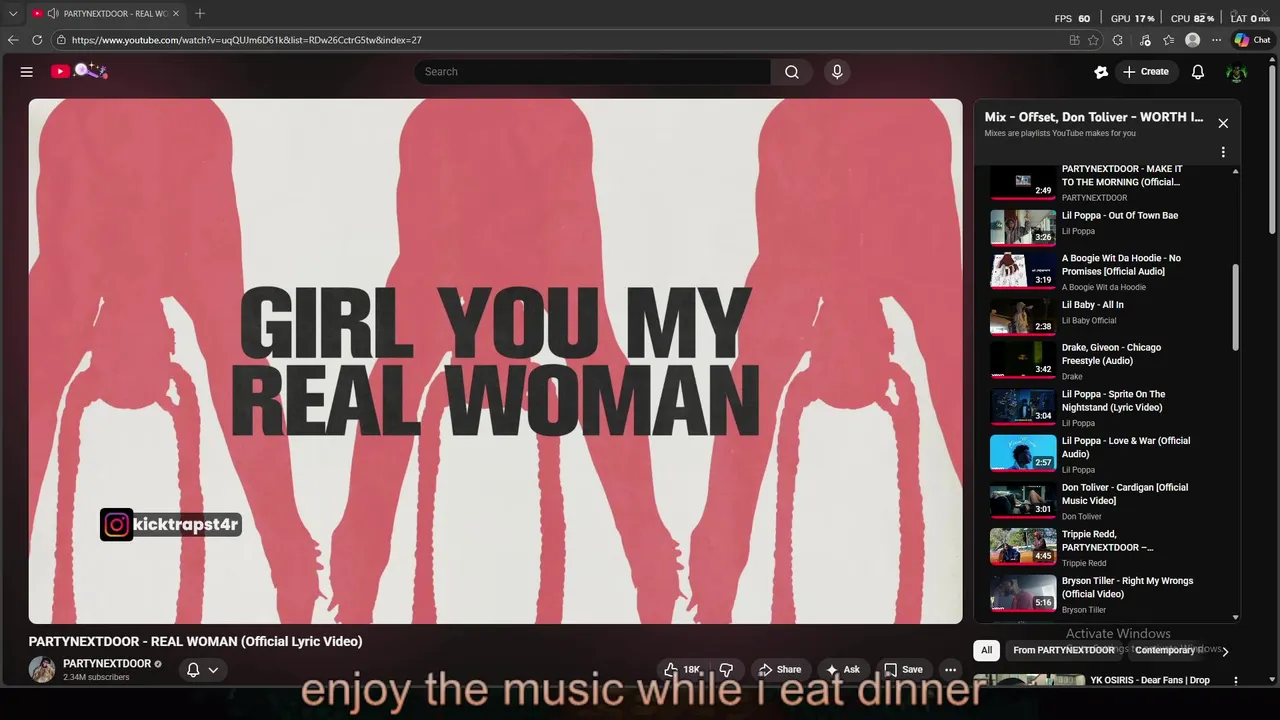The height and width of the screenshot is (720, 1280).
Task: Open browser extensions icon
Action: 1118,40
